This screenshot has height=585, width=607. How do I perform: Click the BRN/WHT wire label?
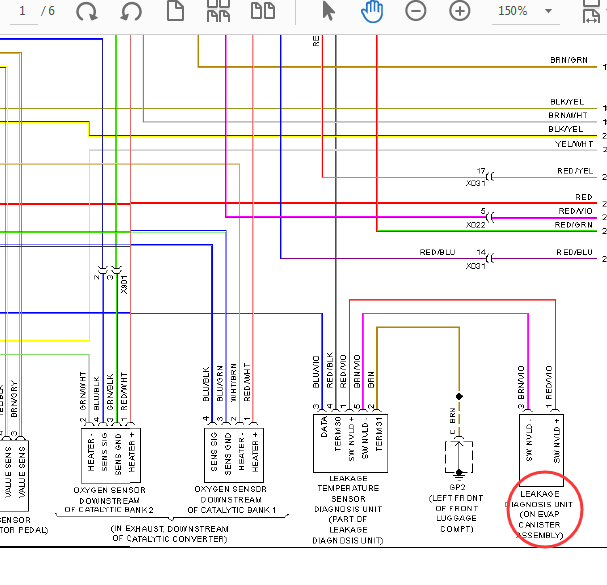[568, 115]
